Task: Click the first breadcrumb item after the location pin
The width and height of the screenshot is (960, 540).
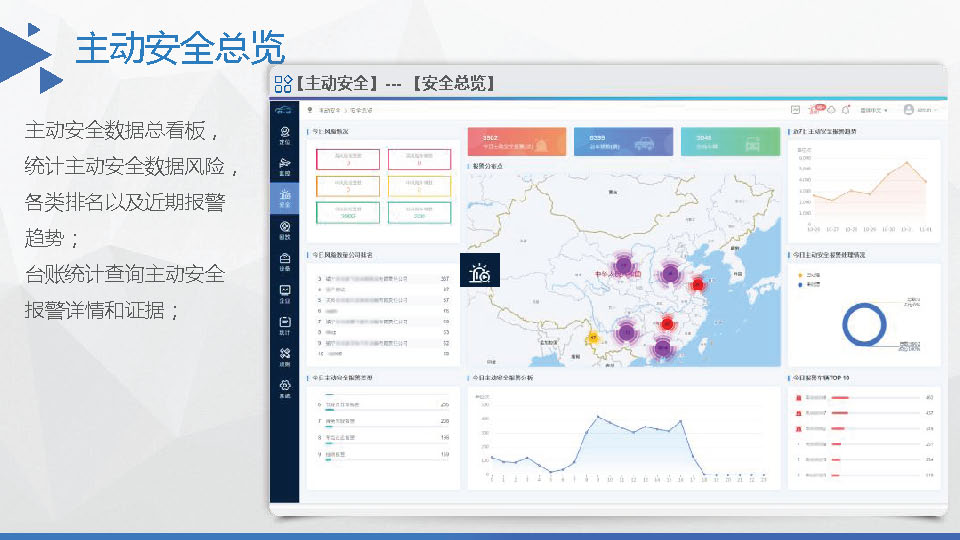Action: coord(329,110)
